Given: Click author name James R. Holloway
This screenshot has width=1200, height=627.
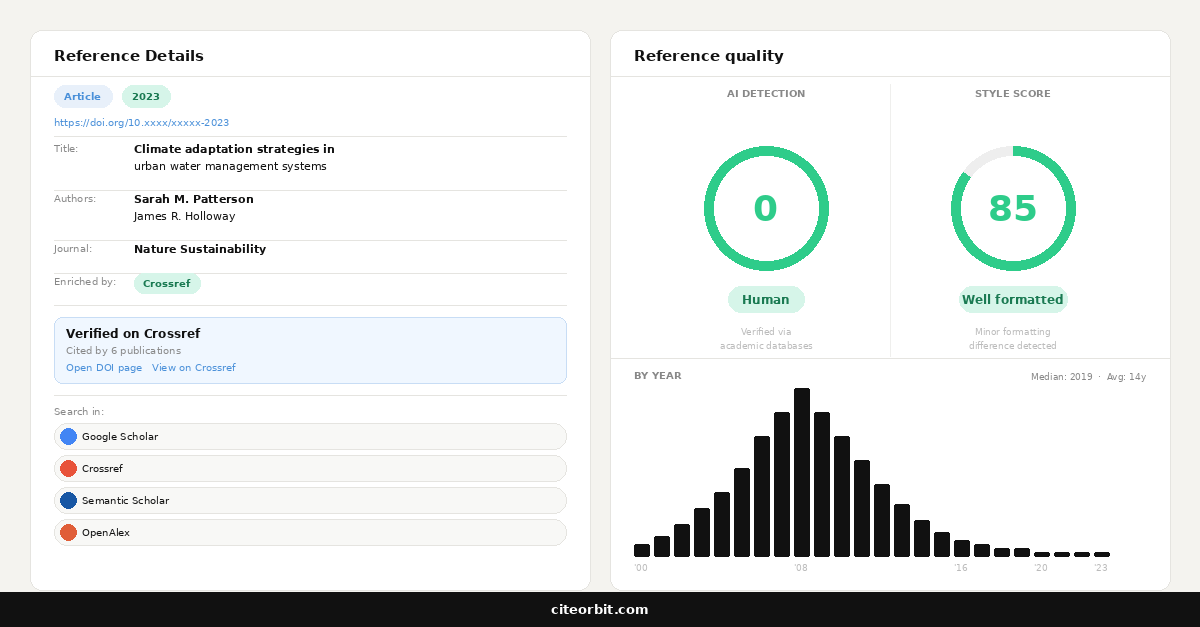Looking at the screenshot, I should point(185,216).
